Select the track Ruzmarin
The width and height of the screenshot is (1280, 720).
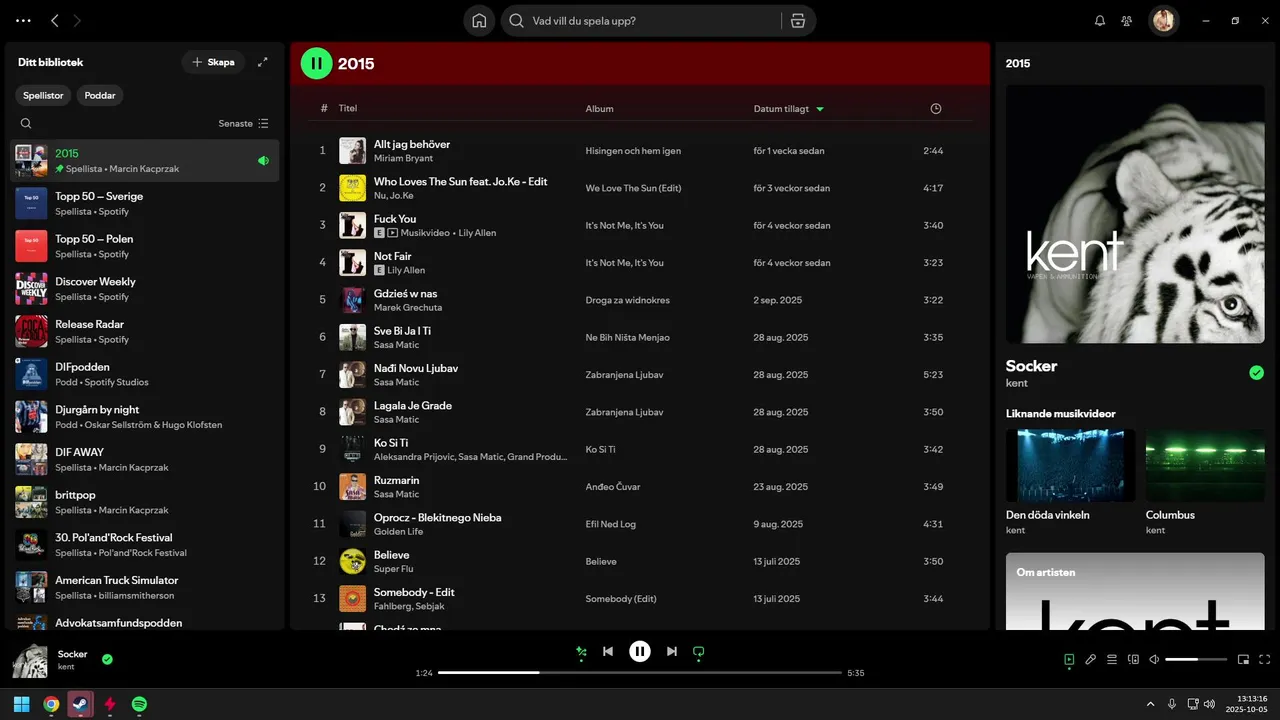click(396, 480)
